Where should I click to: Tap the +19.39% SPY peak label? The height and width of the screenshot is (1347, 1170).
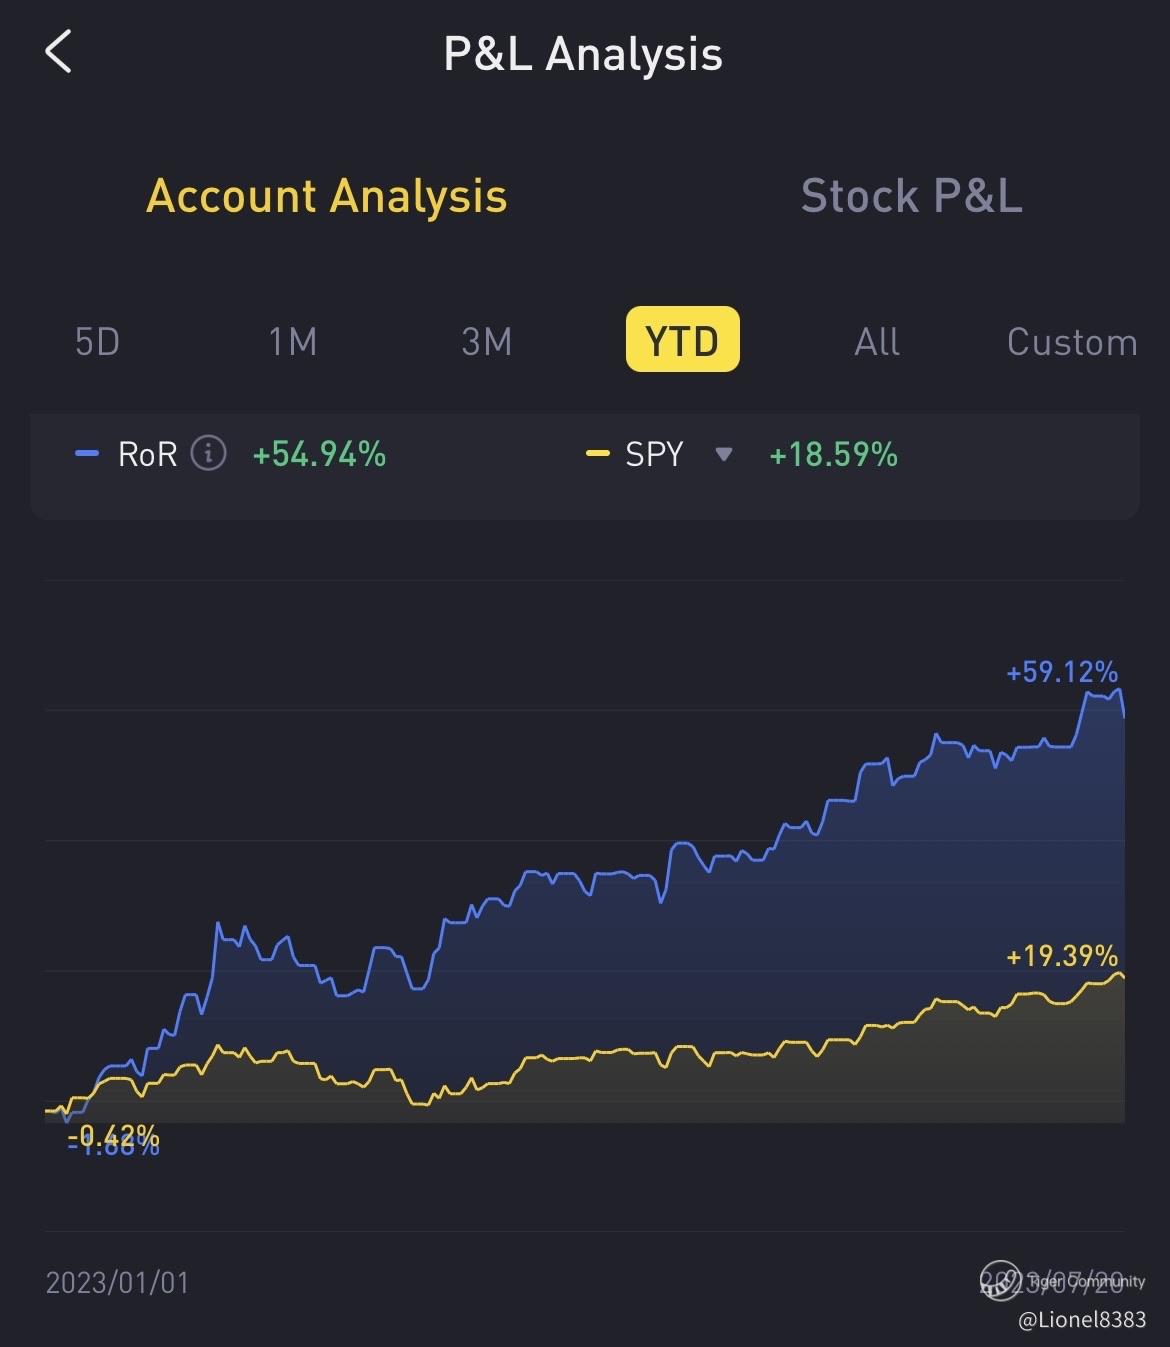click(1061, 956)
